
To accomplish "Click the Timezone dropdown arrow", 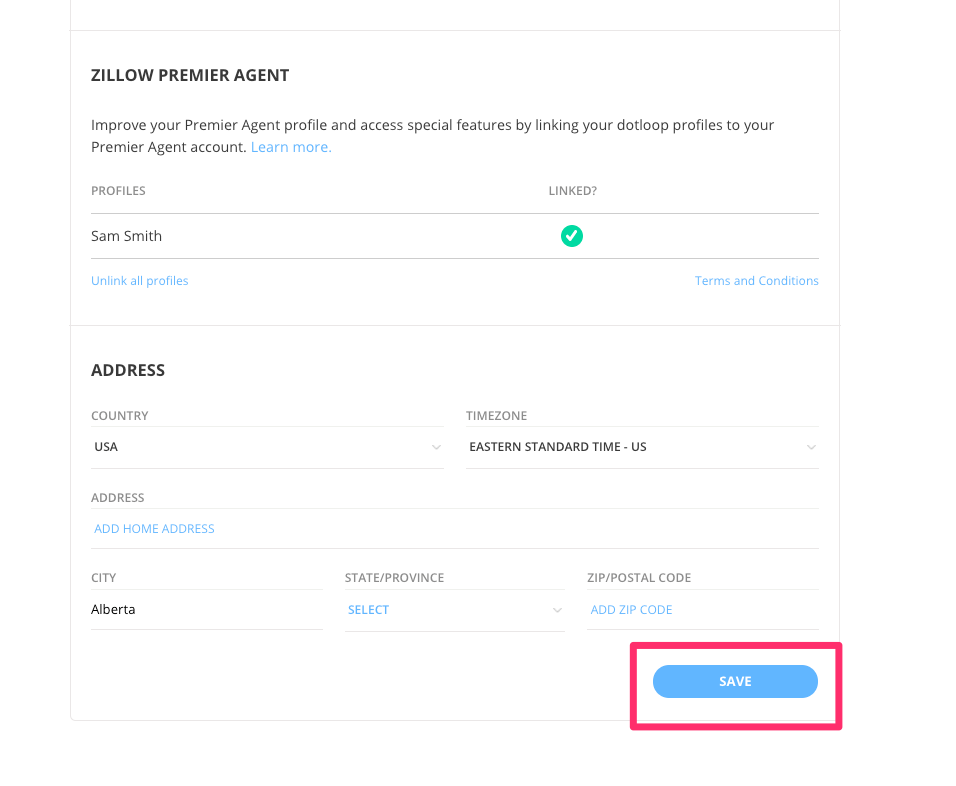I will pyautogui.click(x=812, y=447).
